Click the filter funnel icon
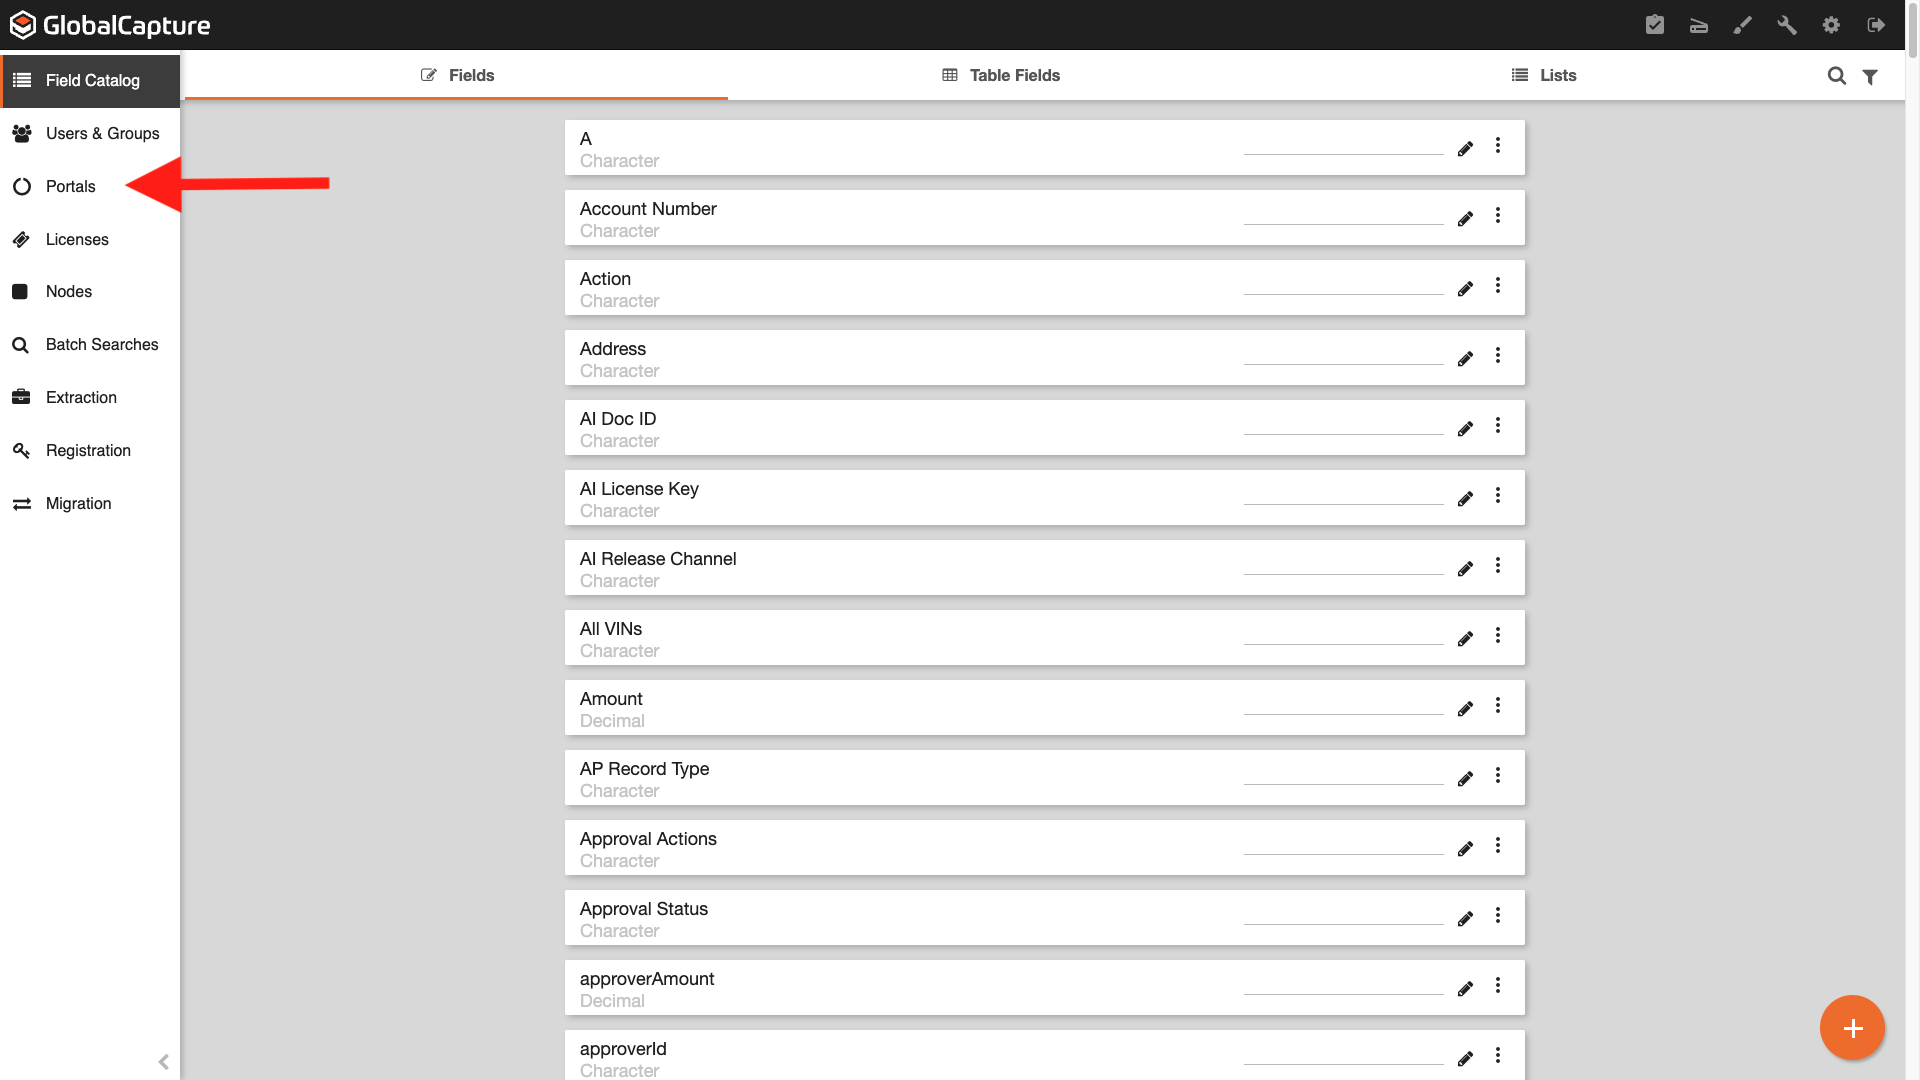 click(x=1870, y=76)
